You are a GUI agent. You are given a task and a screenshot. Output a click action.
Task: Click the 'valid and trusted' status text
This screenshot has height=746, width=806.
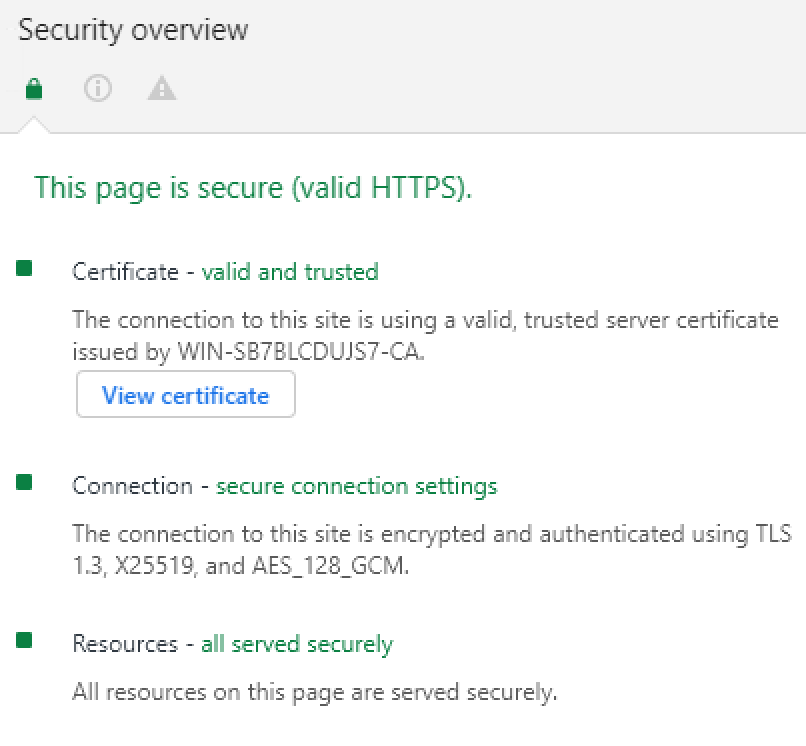(x=290, y=271)
